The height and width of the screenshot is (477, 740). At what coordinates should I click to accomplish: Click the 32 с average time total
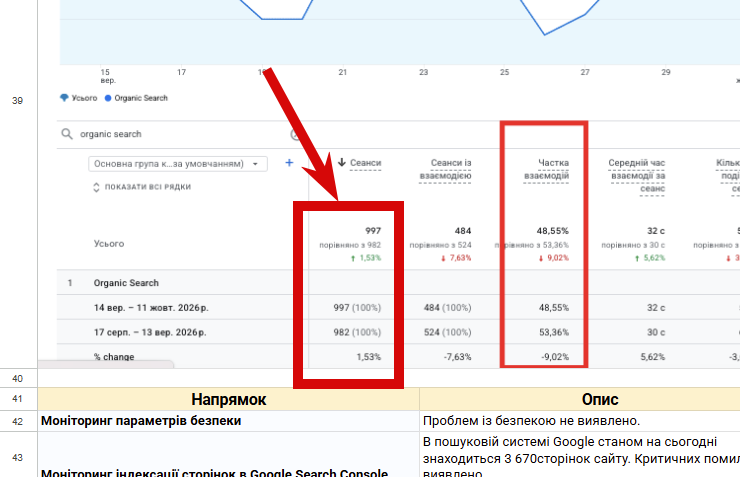click(x=656, y=231)
